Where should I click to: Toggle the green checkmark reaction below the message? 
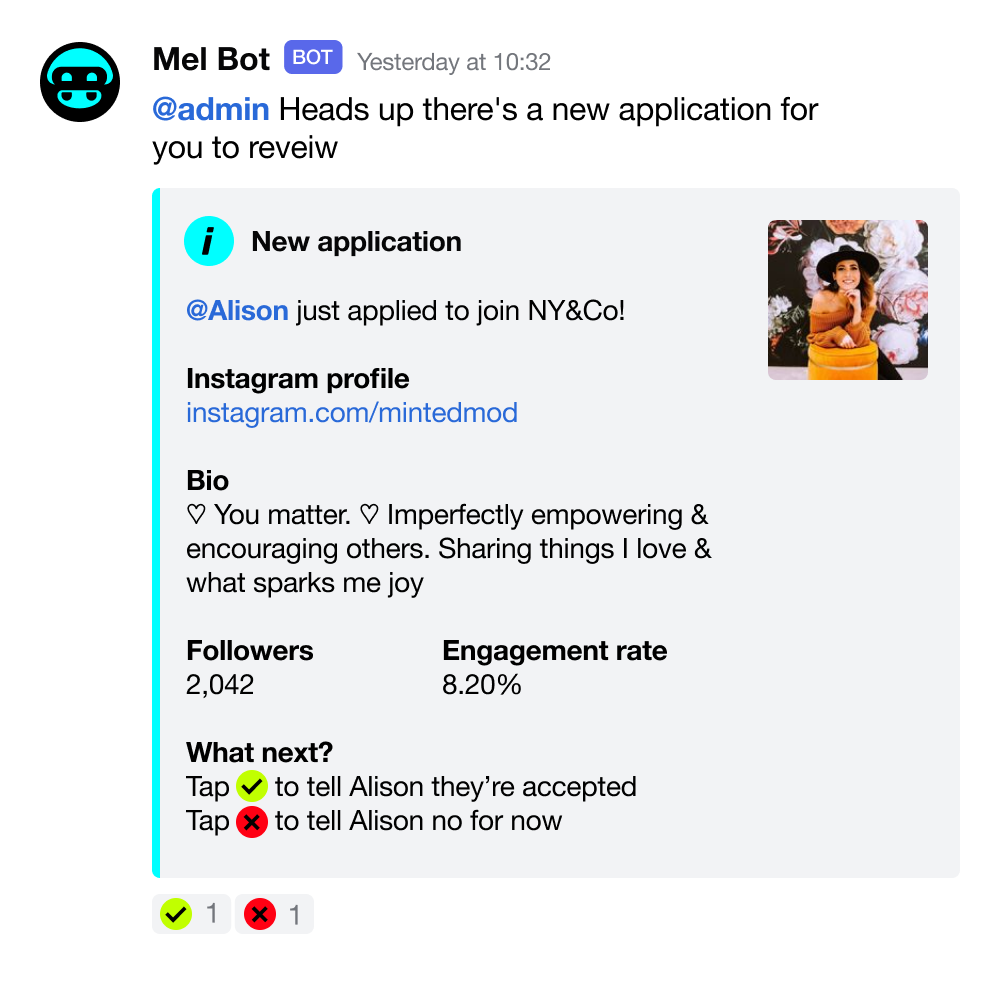(191, 914)
